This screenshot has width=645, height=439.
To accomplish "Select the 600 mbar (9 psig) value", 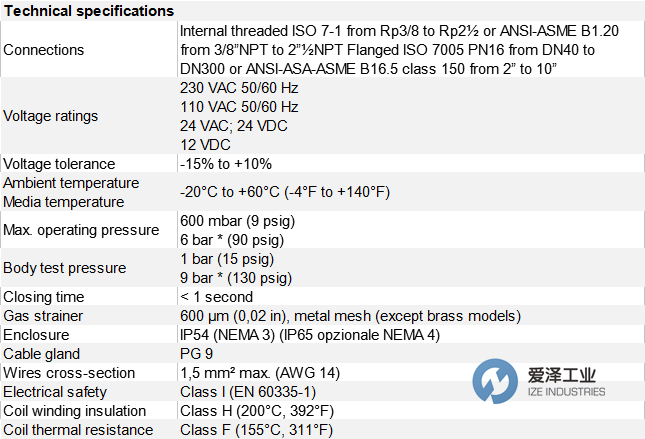I will coord(237,221).
